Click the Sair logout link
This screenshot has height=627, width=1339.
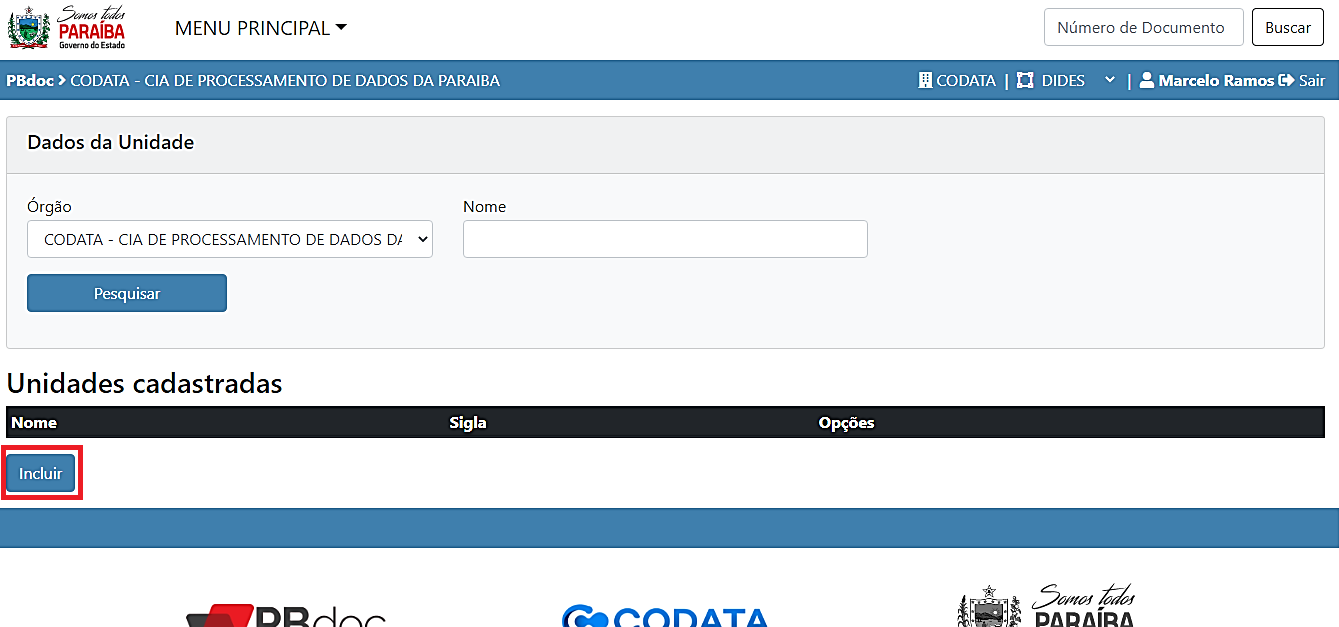click(x=1312, y=80)
